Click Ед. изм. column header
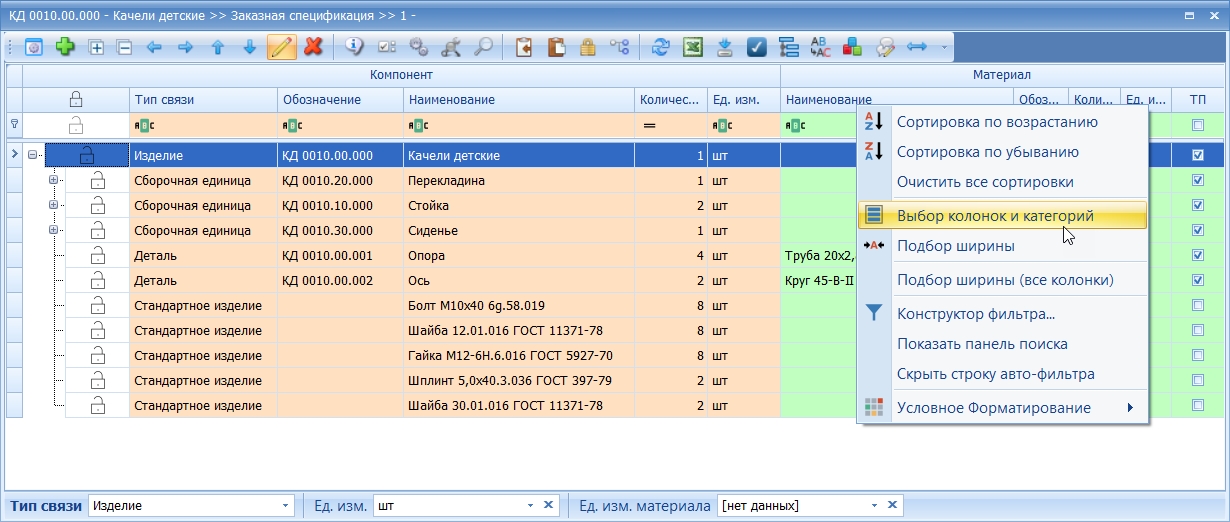This screenshot has width=1230, height=522. click(743, 100)
